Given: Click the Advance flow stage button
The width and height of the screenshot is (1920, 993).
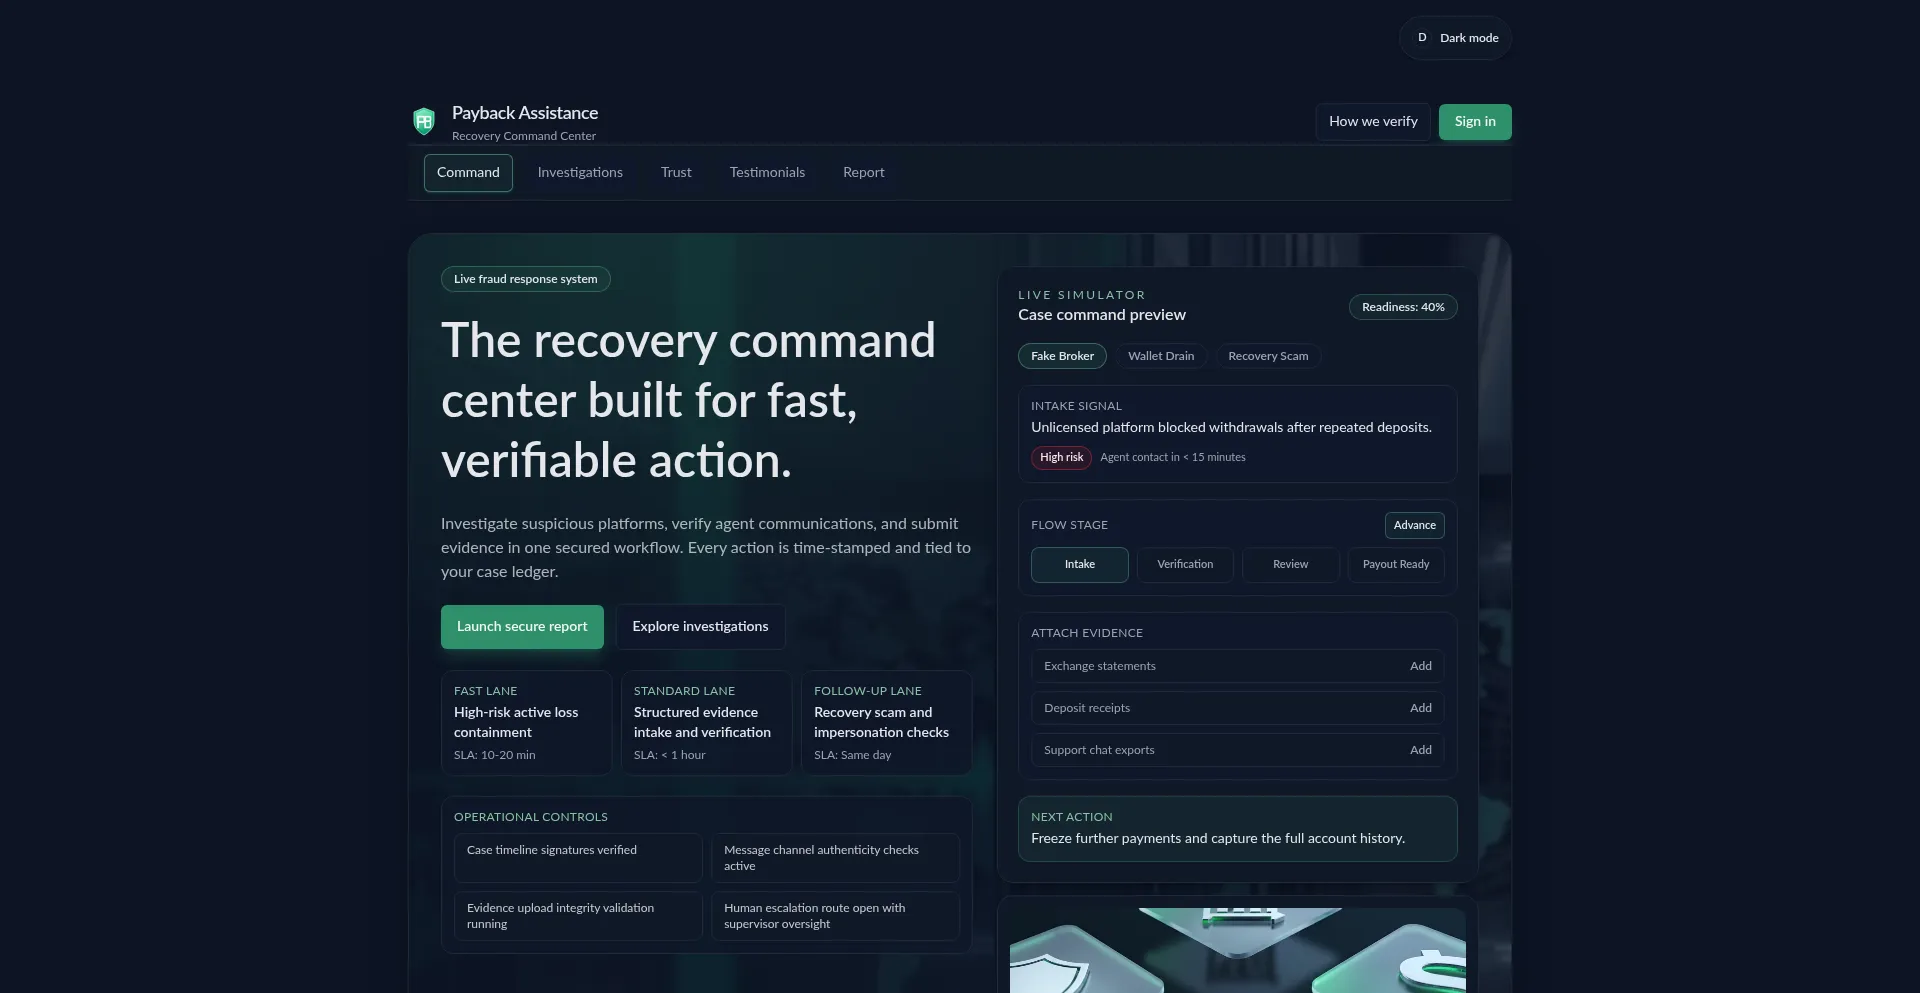Looking at the screenshot, I should (1414, 525).
